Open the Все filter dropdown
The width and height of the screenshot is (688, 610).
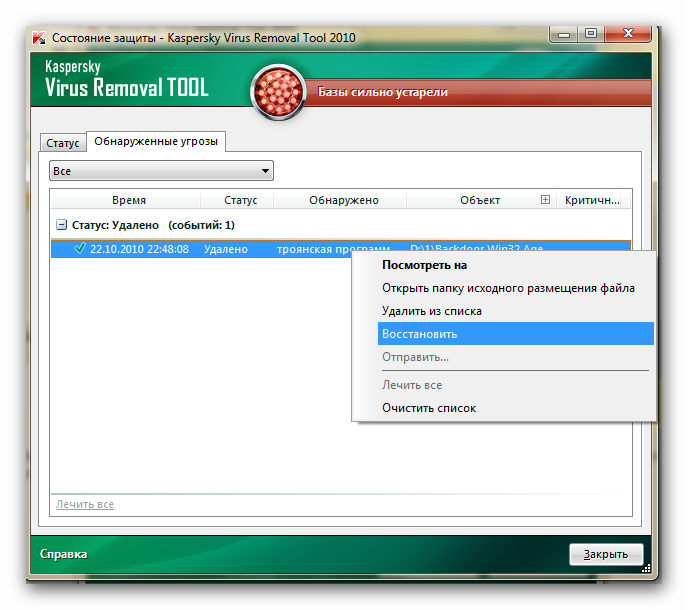161,171
